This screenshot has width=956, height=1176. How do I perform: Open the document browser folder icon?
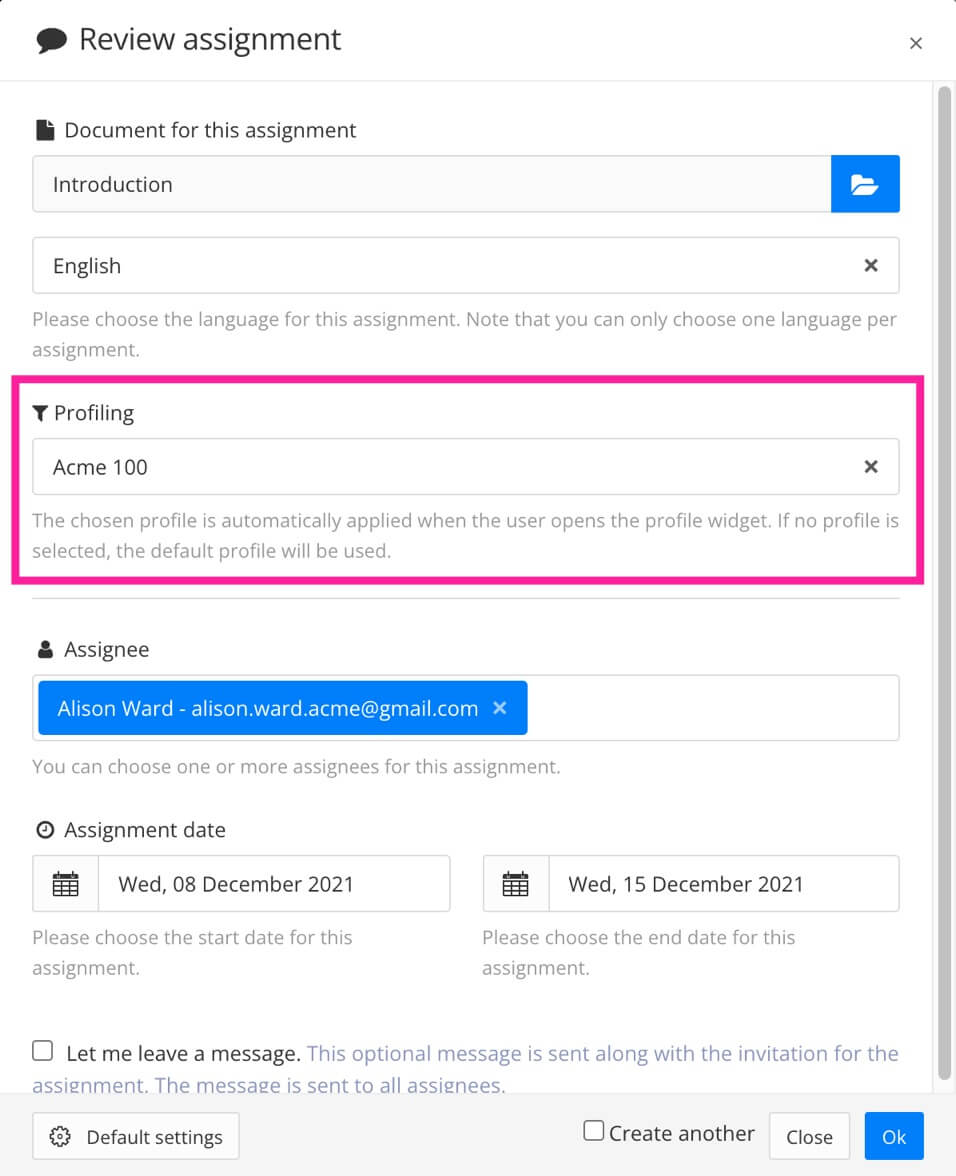coord(865,184)
